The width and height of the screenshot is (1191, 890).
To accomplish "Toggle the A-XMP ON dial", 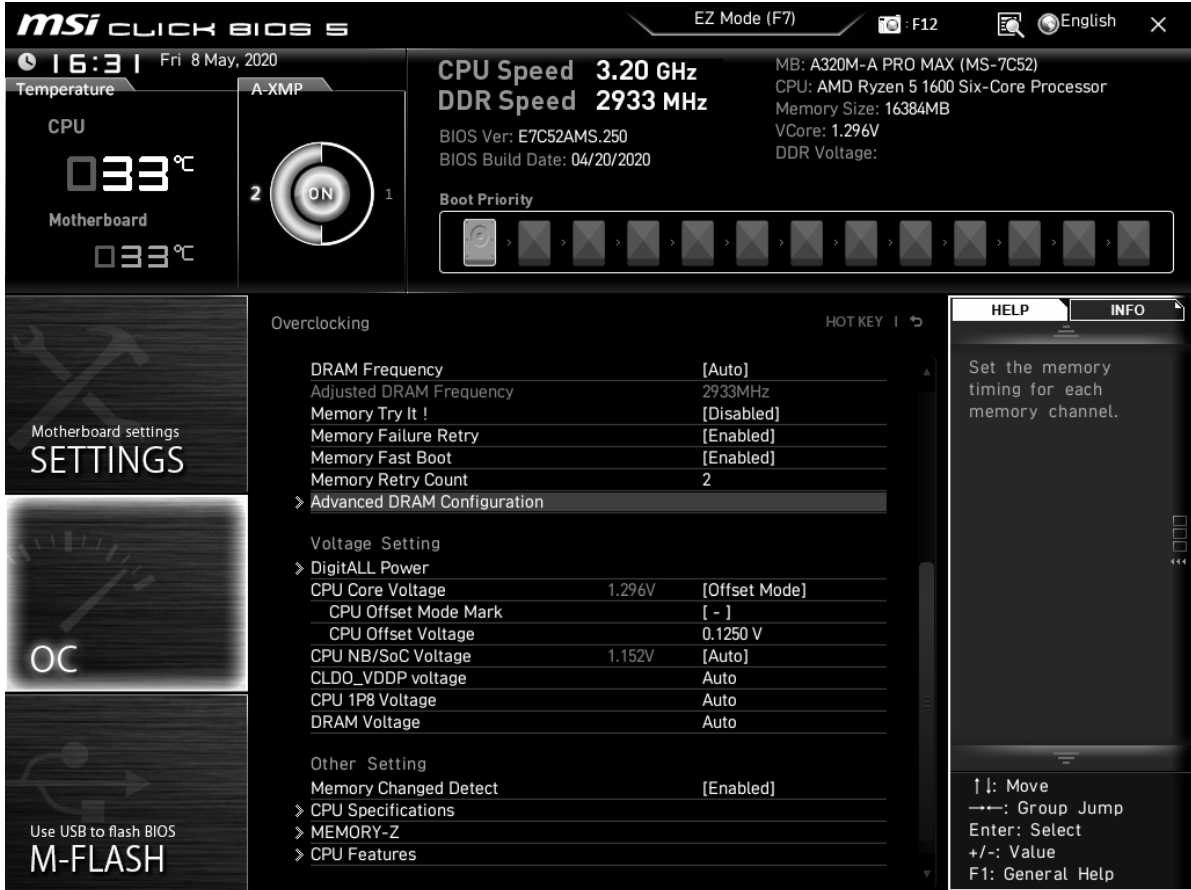I will (x=321, y=194).
